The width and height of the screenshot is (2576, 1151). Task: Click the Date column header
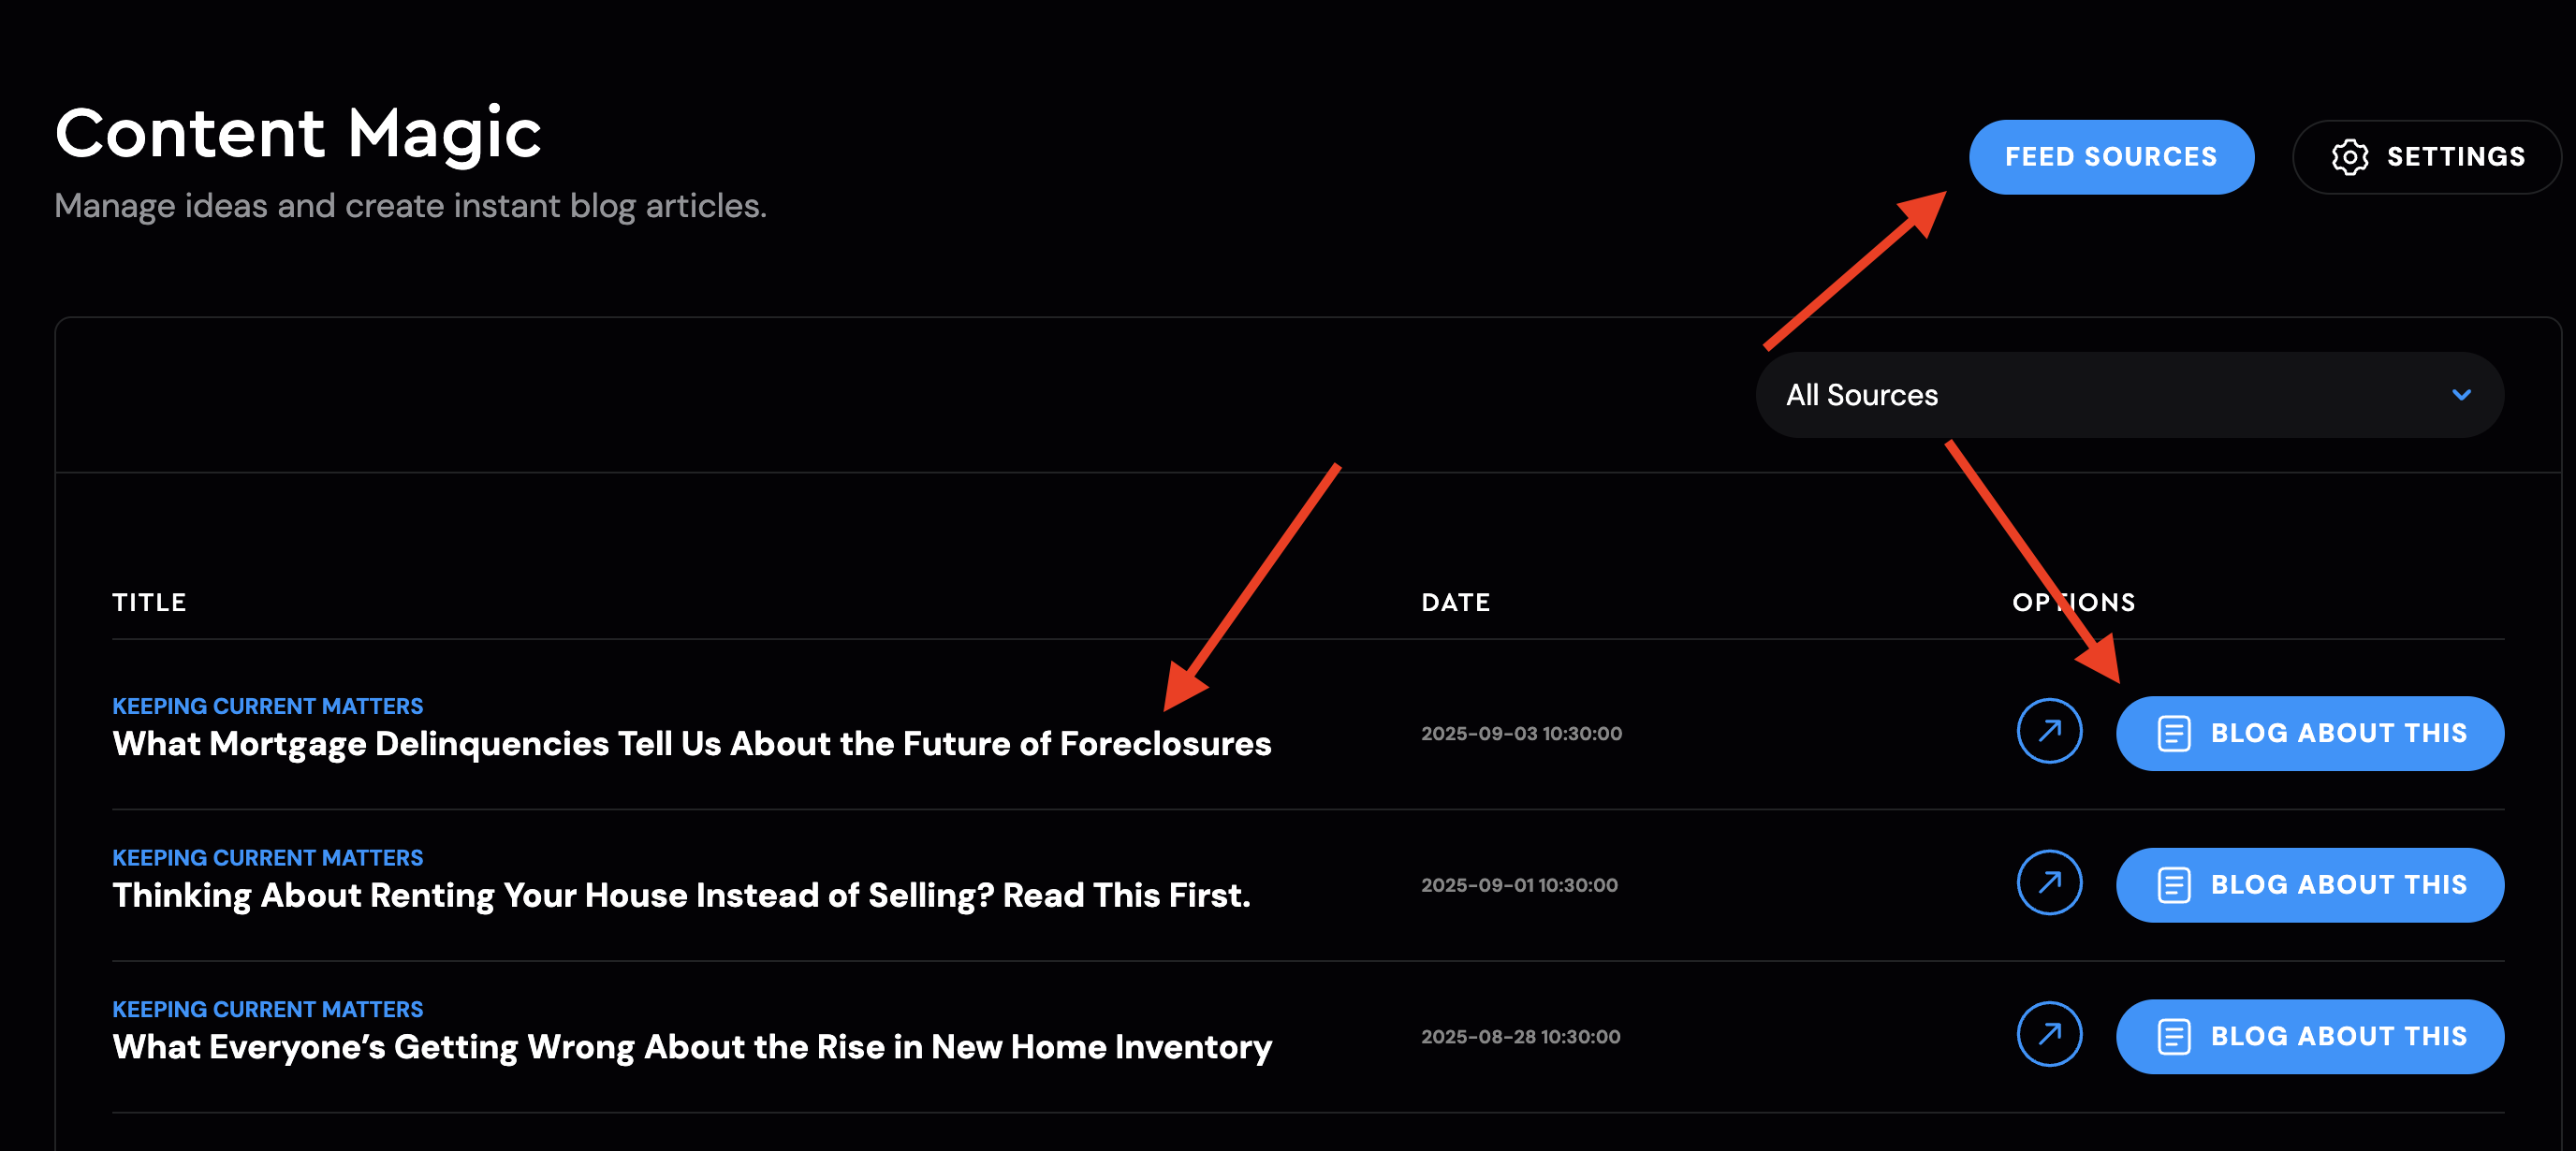1456,602
